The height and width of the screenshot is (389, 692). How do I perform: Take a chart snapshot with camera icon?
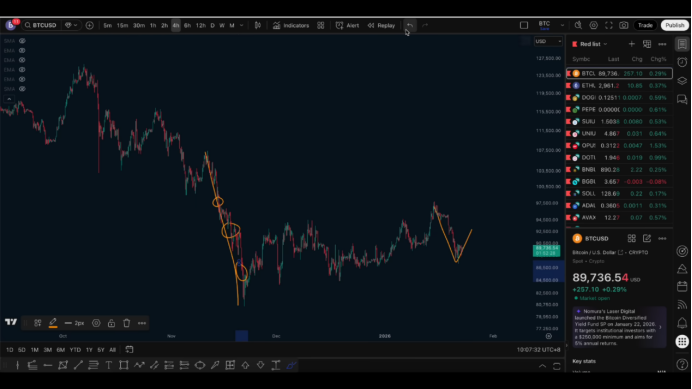pos(624,25)
